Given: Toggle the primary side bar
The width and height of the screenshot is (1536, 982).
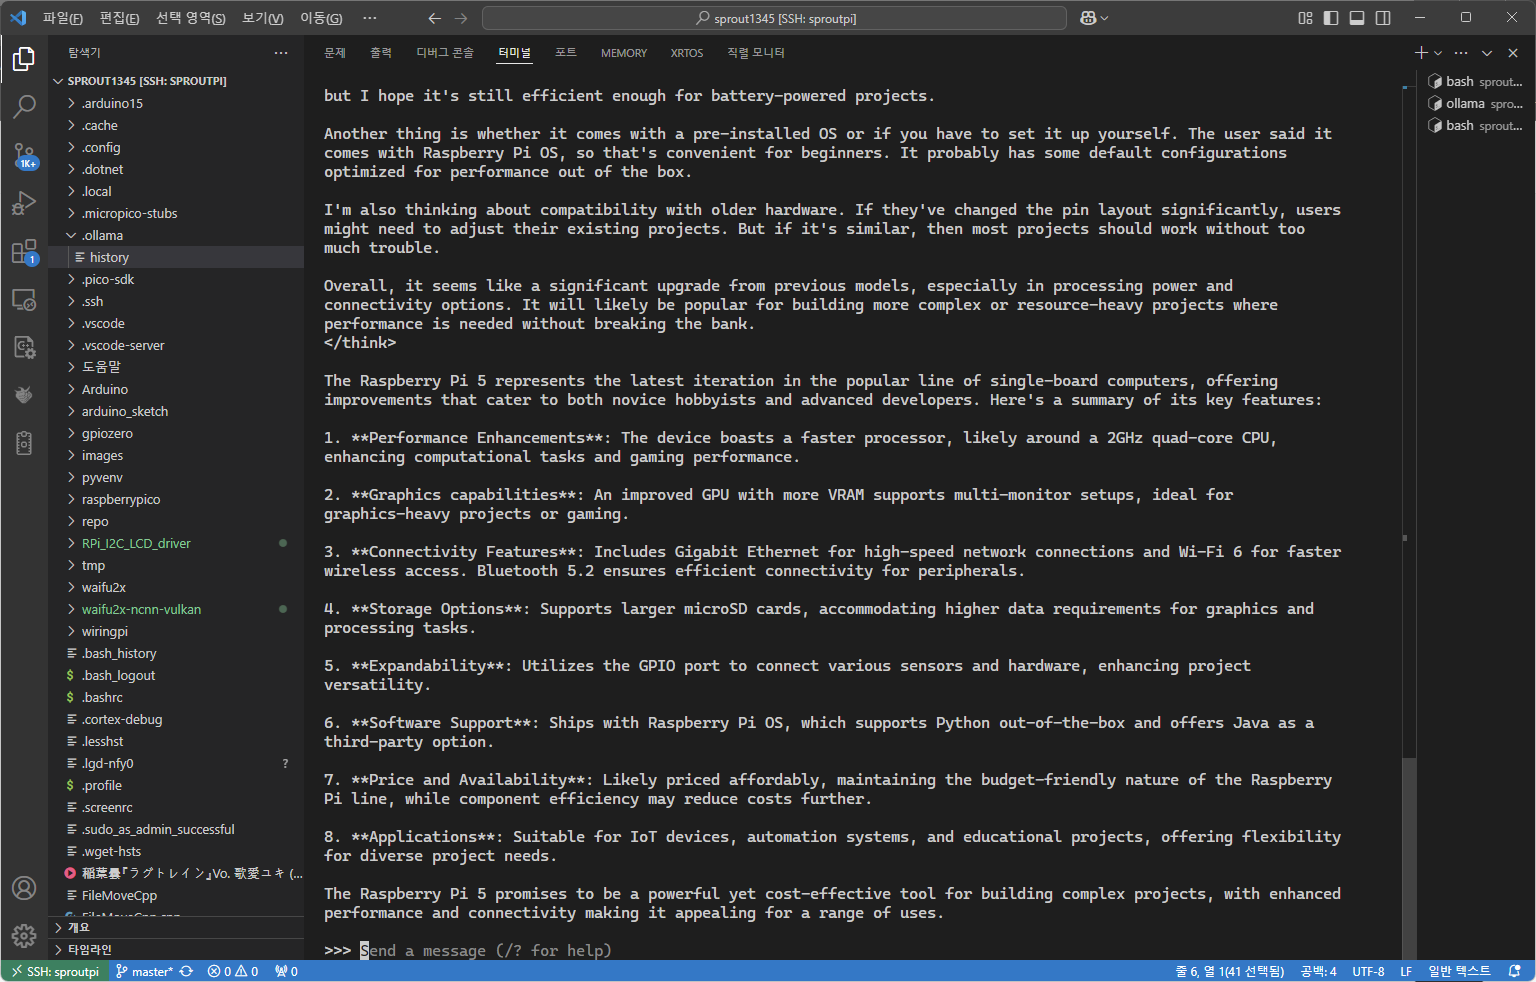Looking at the screenshot, I should (x=1331, y=18).
